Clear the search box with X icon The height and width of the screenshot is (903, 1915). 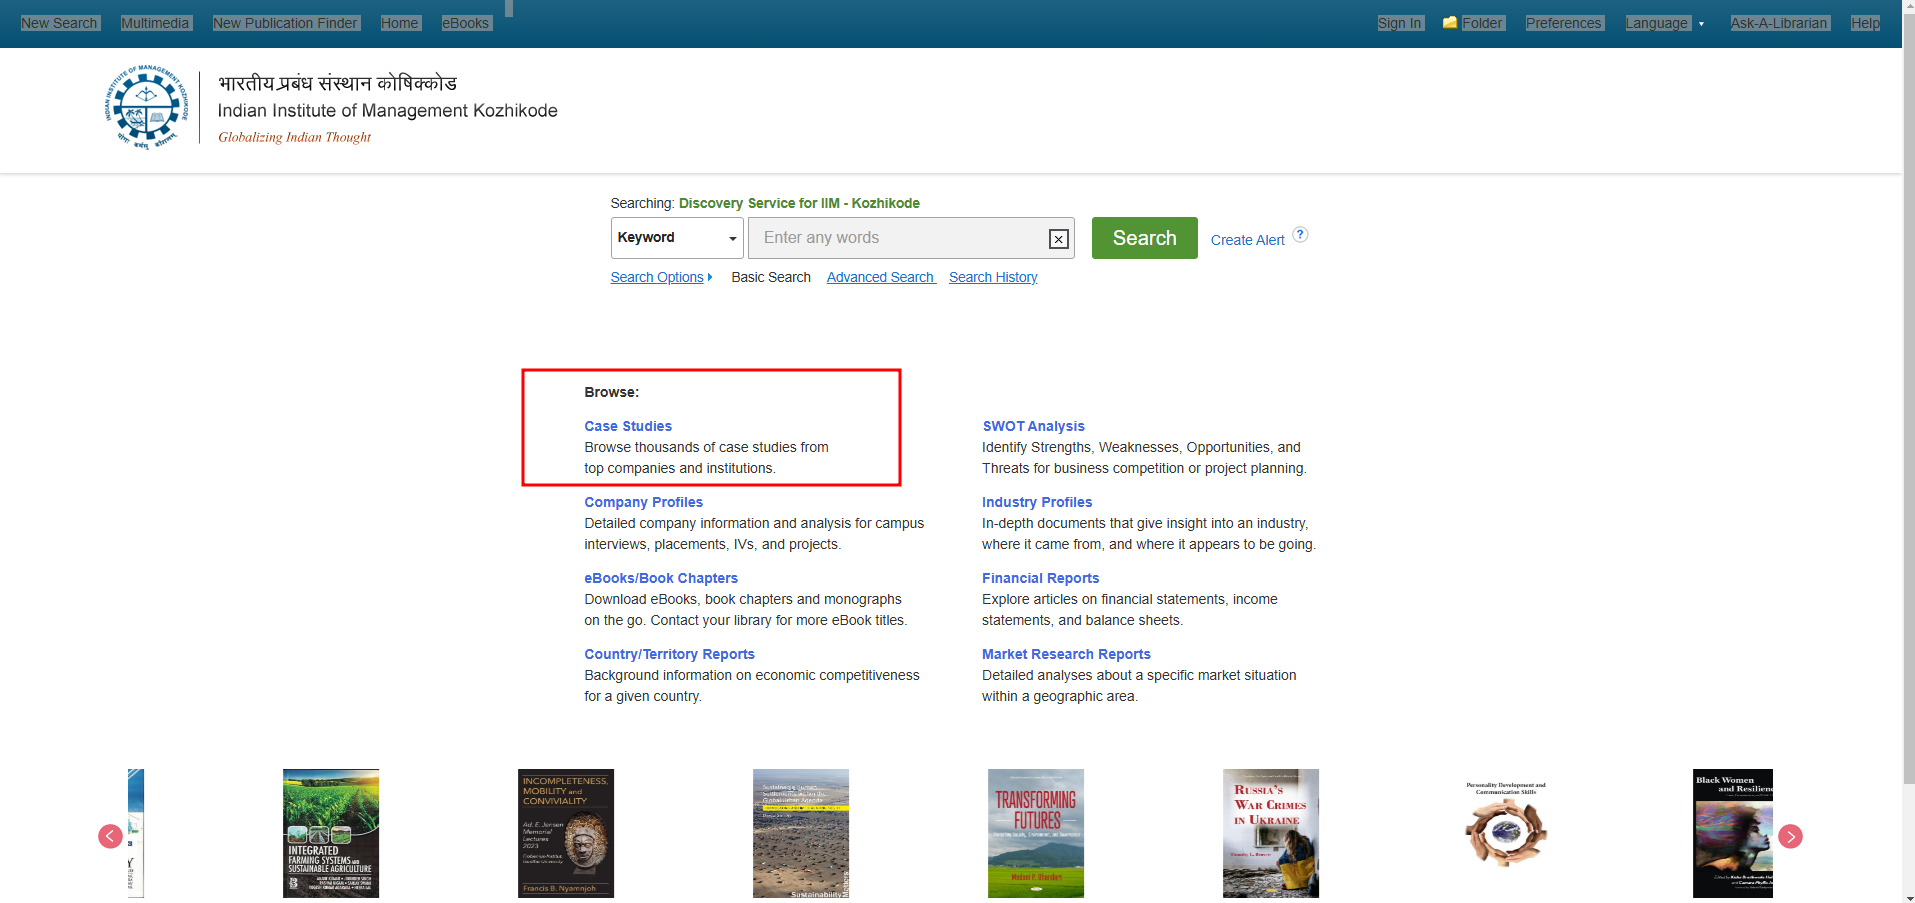[x=1058, y=239]
